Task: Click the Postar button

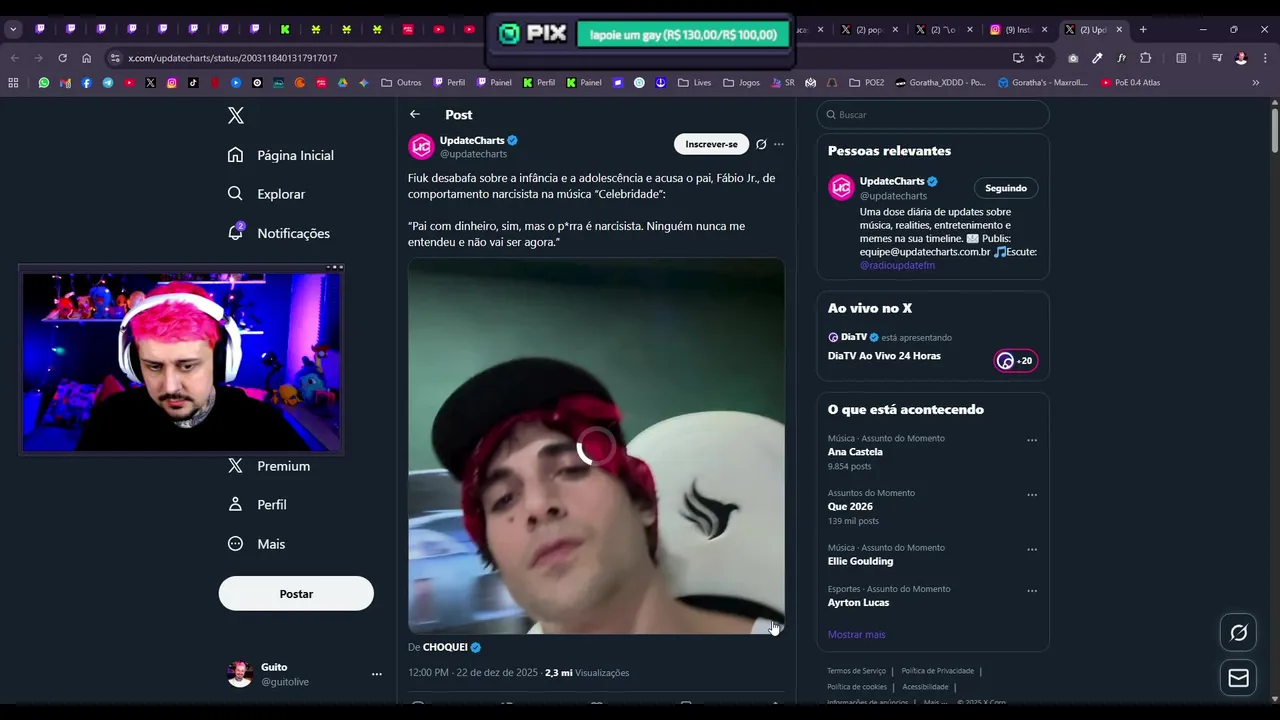Action: (296, 593)
